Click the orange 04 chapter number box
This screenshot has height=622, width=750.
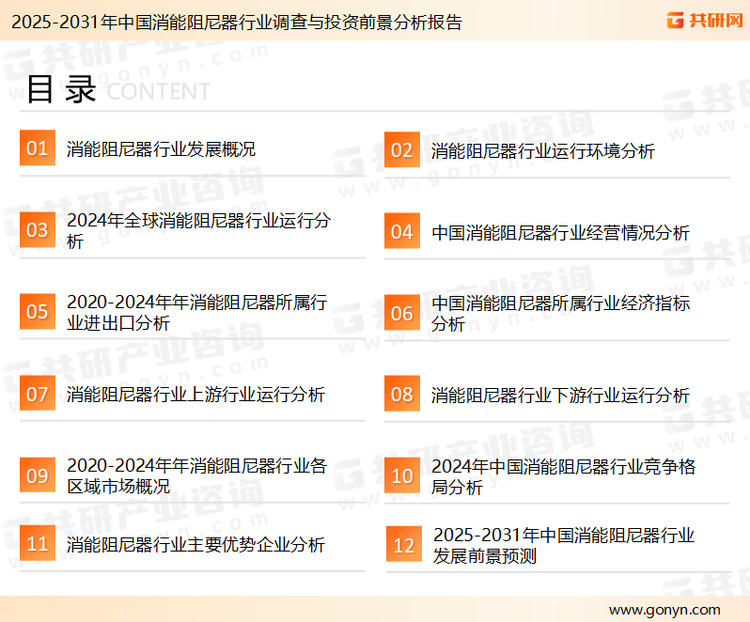coord(402,231)
